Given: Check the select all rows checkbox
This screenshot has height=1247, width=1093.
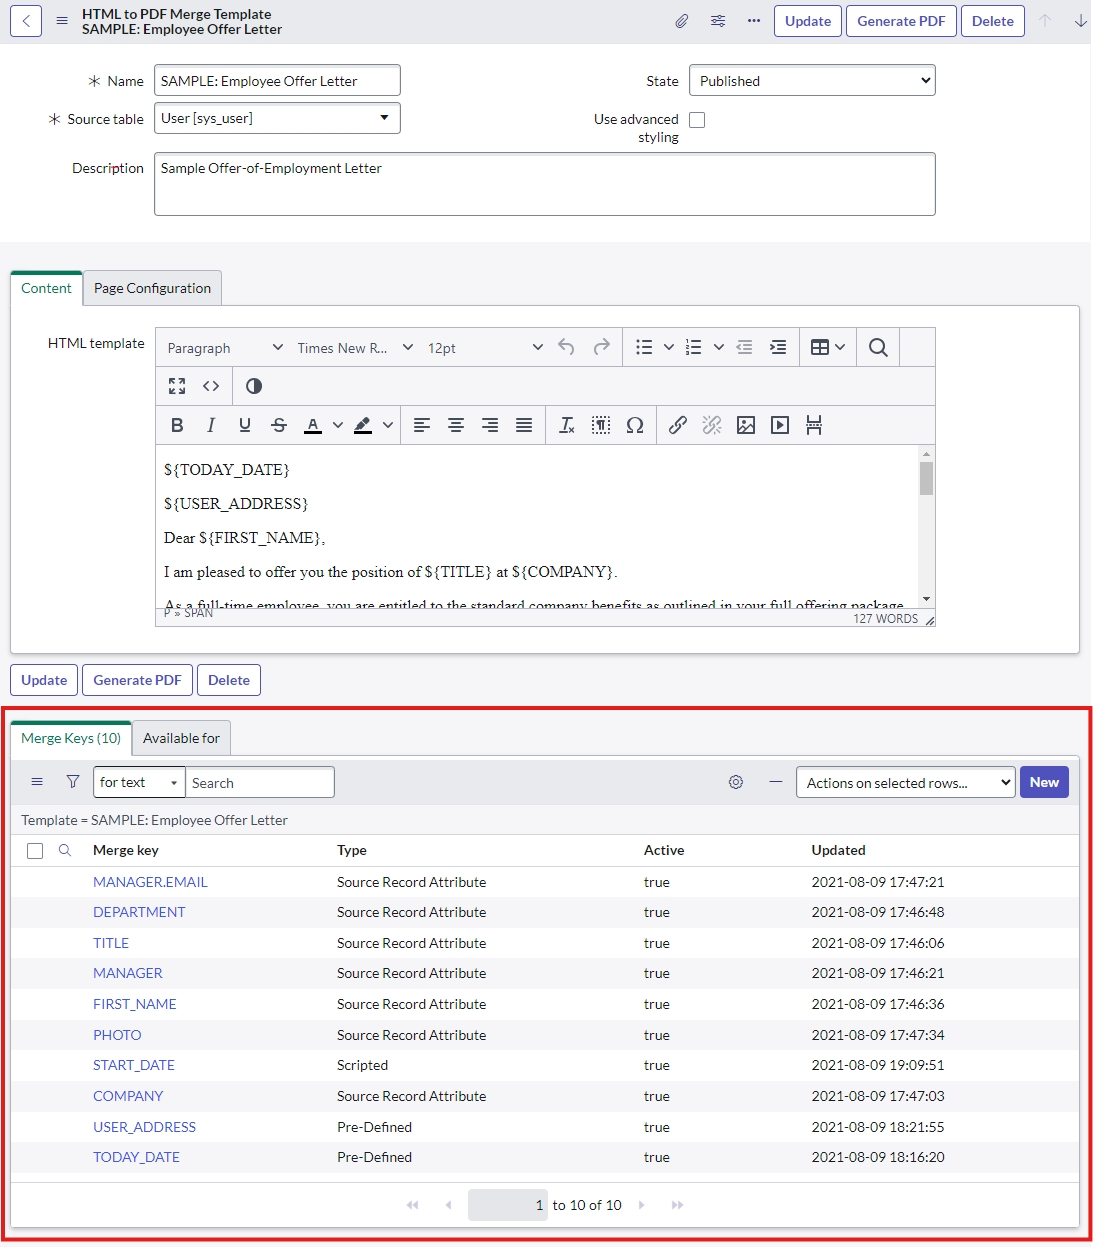Looking at the screenshot, I should (x=35, y=851).
